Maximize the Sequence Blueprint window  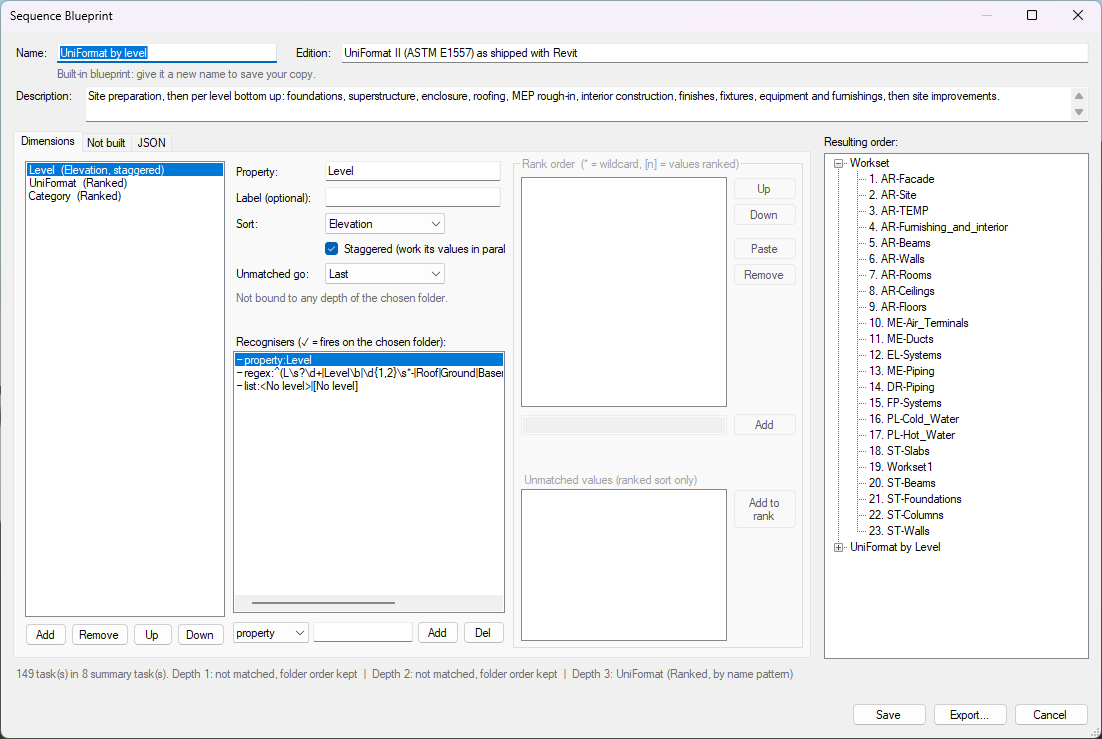[1032, 15]
